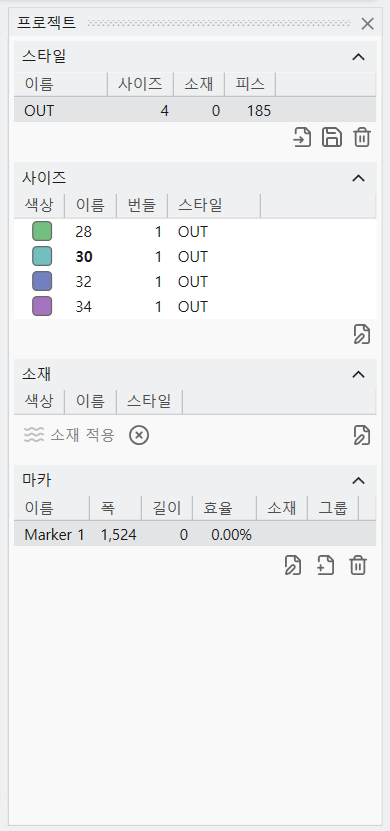Collapse the 소재 section chevron

(359, 374)
